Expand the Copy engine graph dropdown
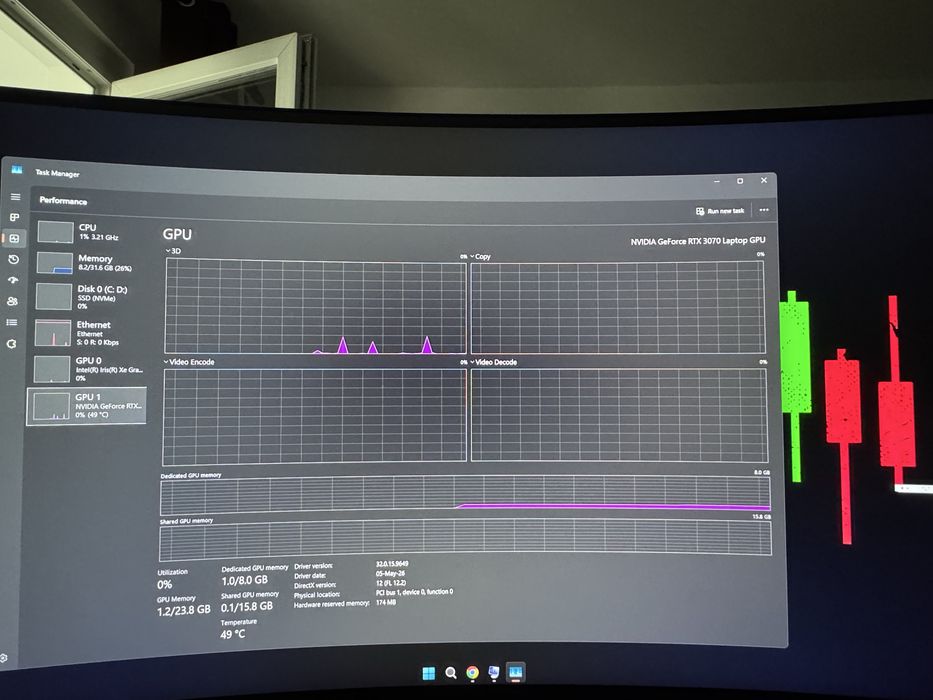933x700 pixels. tap(481, 257)
